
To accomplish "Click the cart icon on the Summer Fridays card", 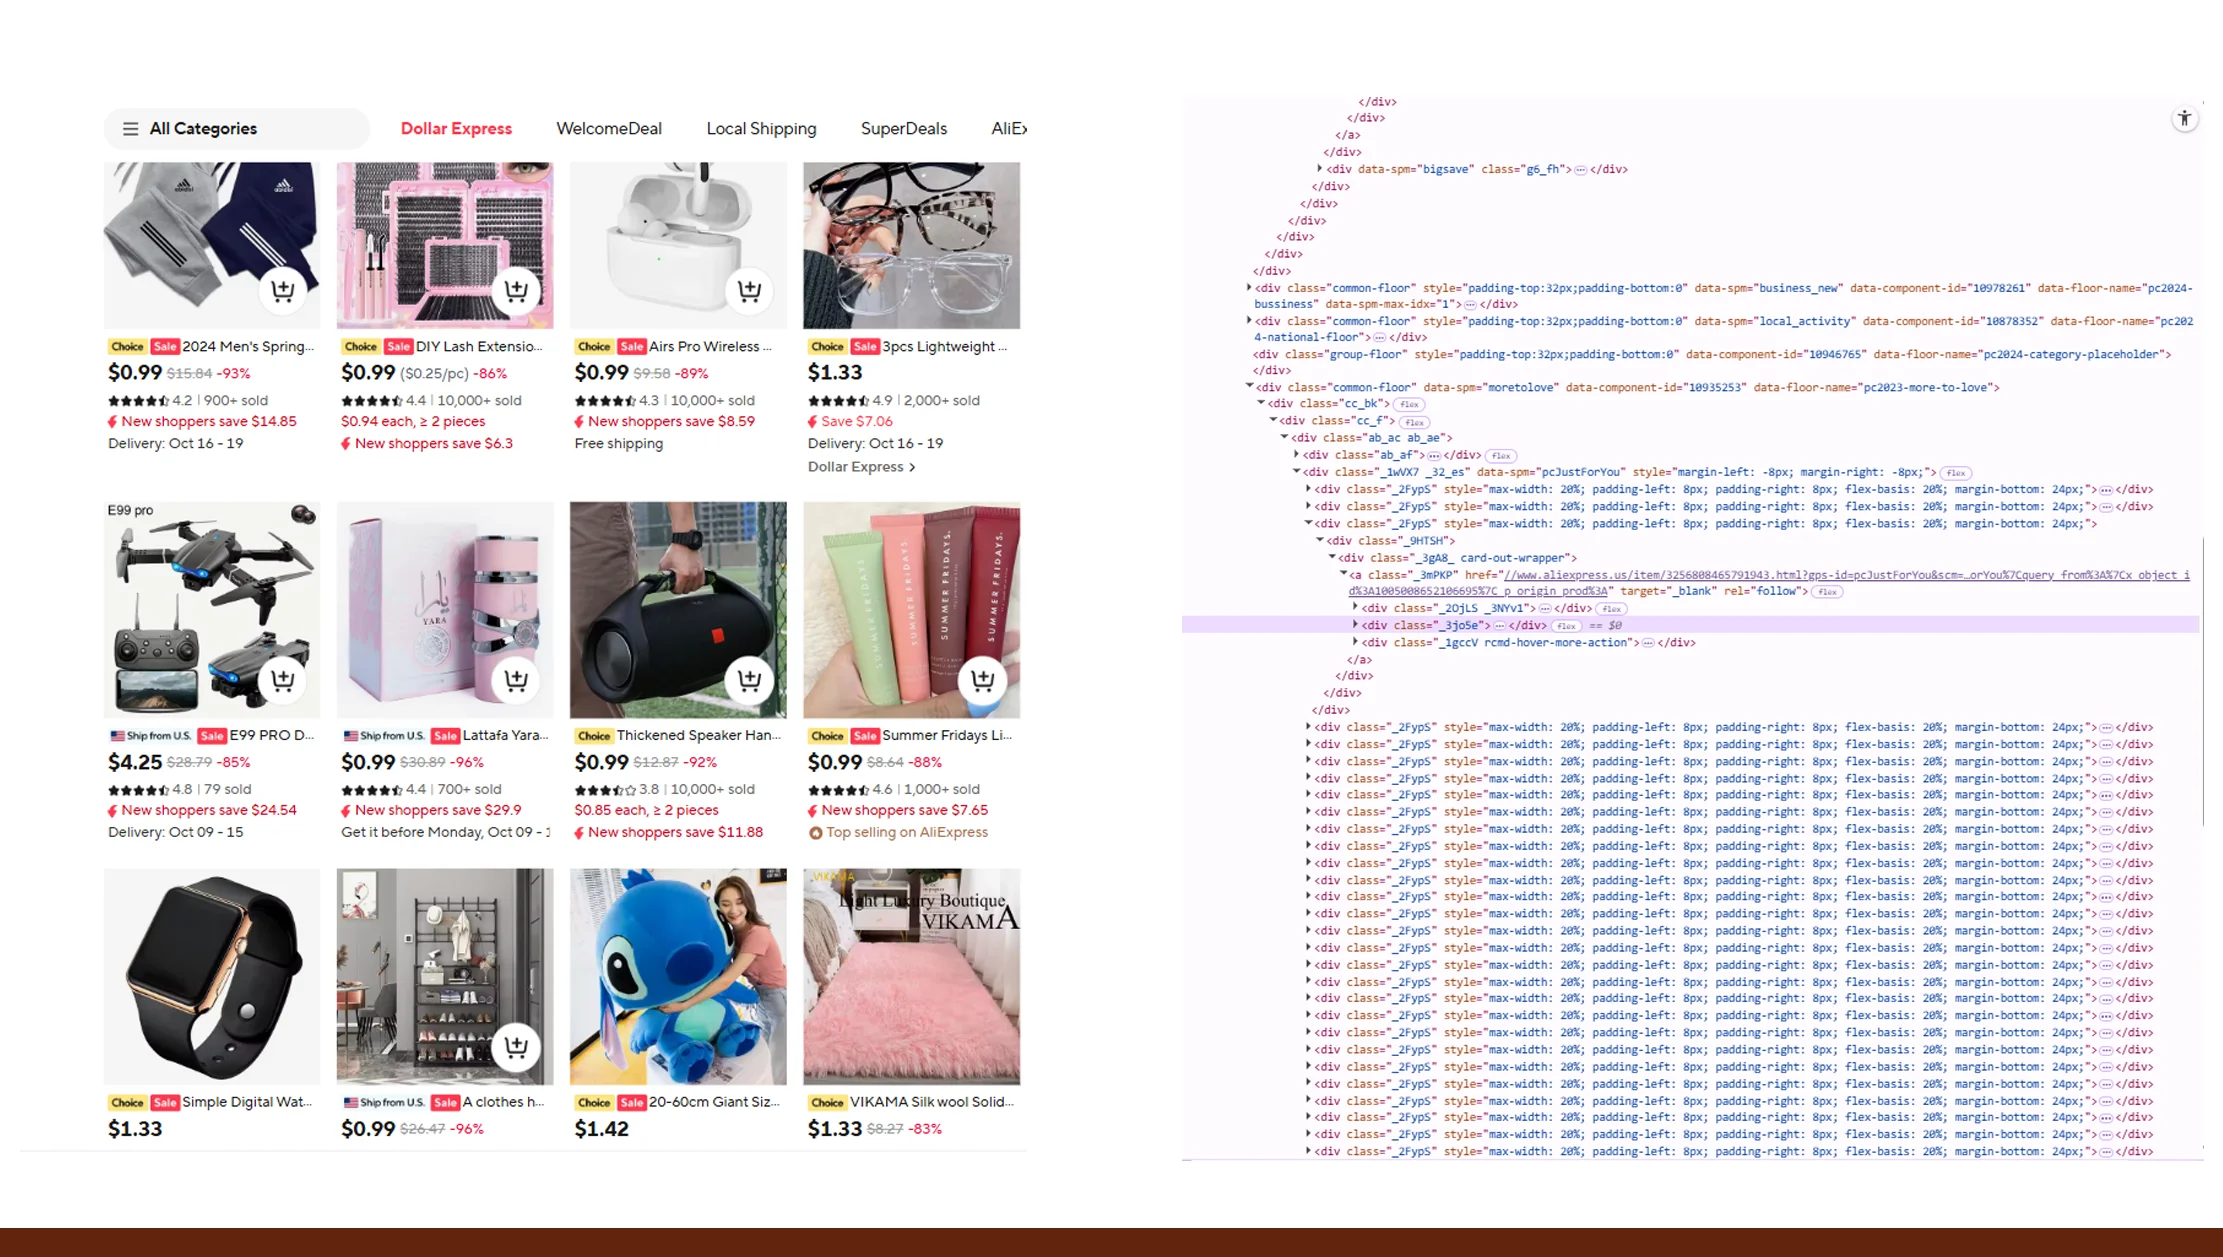I will click(x=983, y=680).
